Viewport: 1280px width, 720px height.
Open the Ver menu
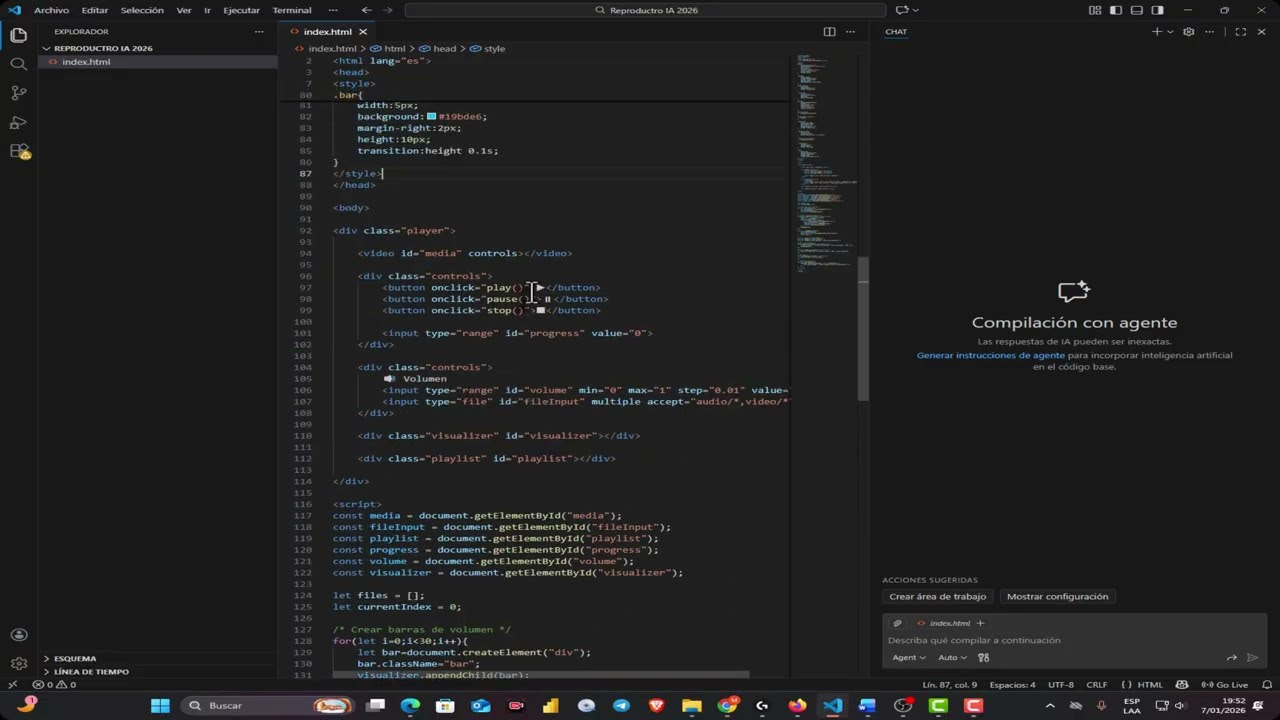pyautogui.click(x=184, y=10)
